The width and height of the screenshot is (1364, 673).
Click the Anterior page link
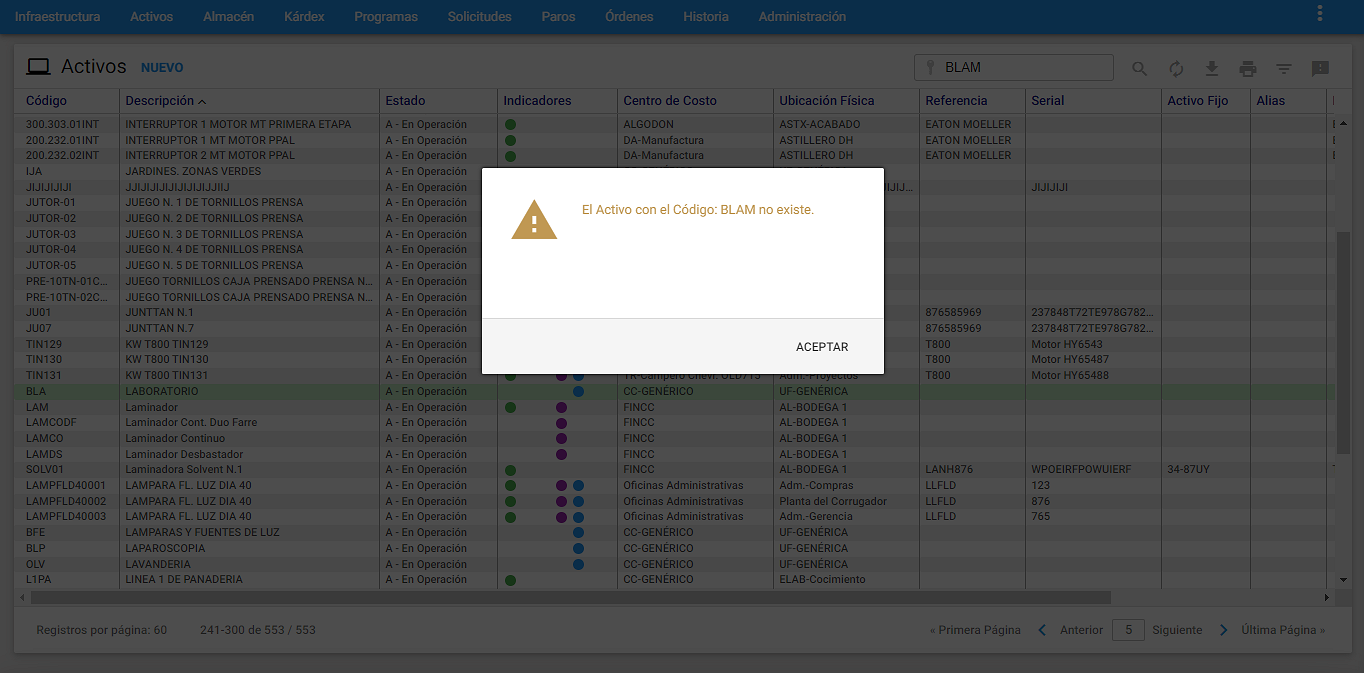click(x=1081, y=630)
